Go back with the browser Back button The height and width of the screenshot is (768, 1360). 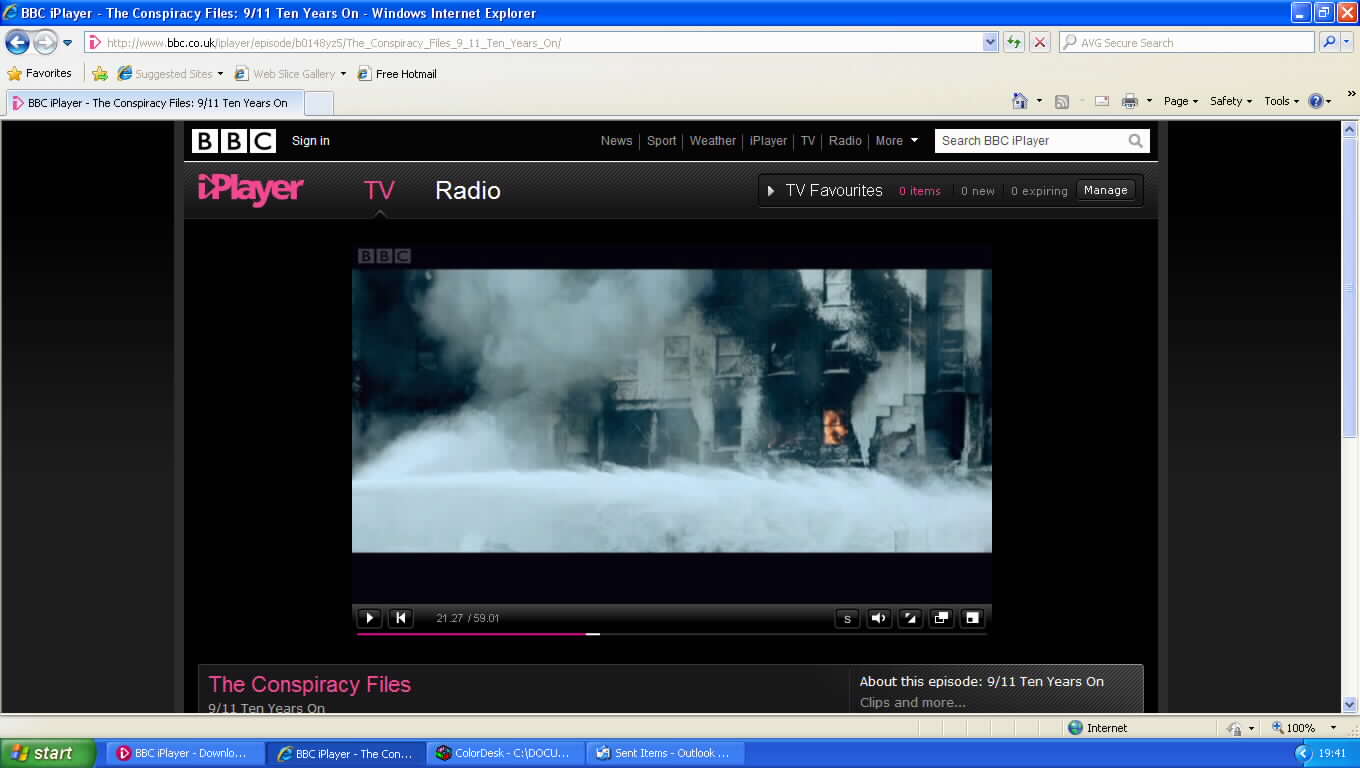coord(17,42)
